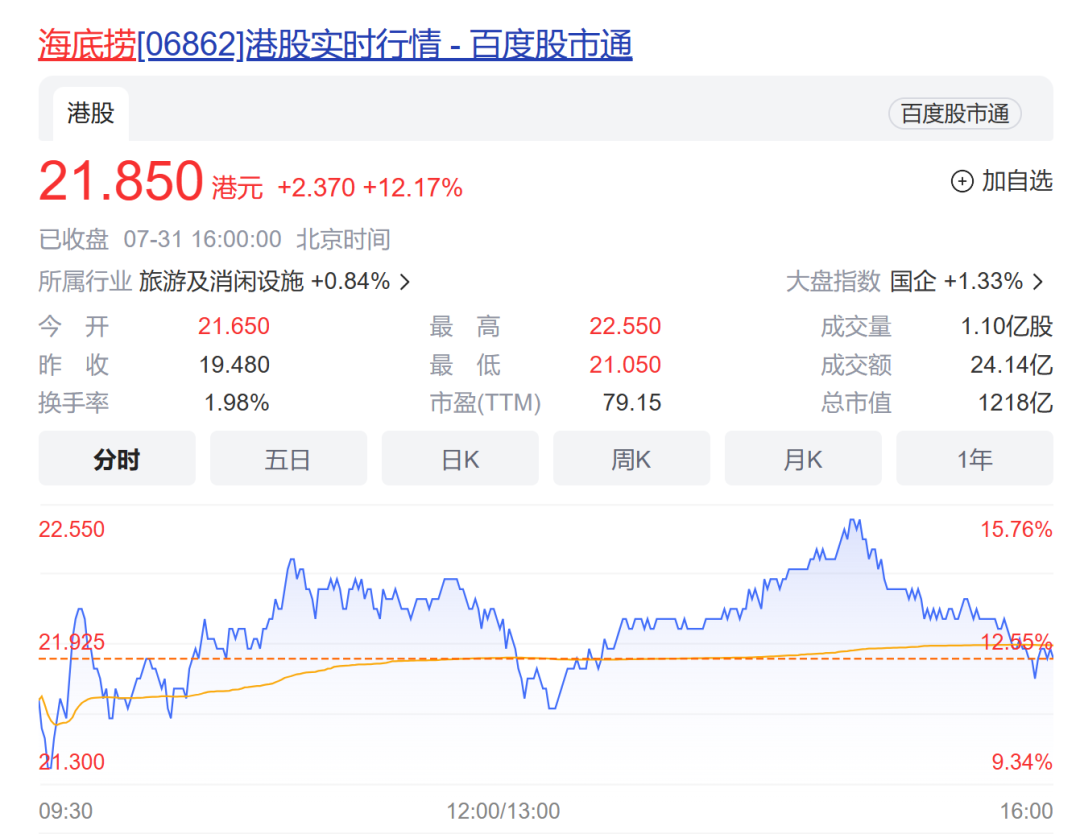Click the afternoon price peak on the chart
The width and height of the screenshot is (1080, 834).
click(x=855, y=521)
